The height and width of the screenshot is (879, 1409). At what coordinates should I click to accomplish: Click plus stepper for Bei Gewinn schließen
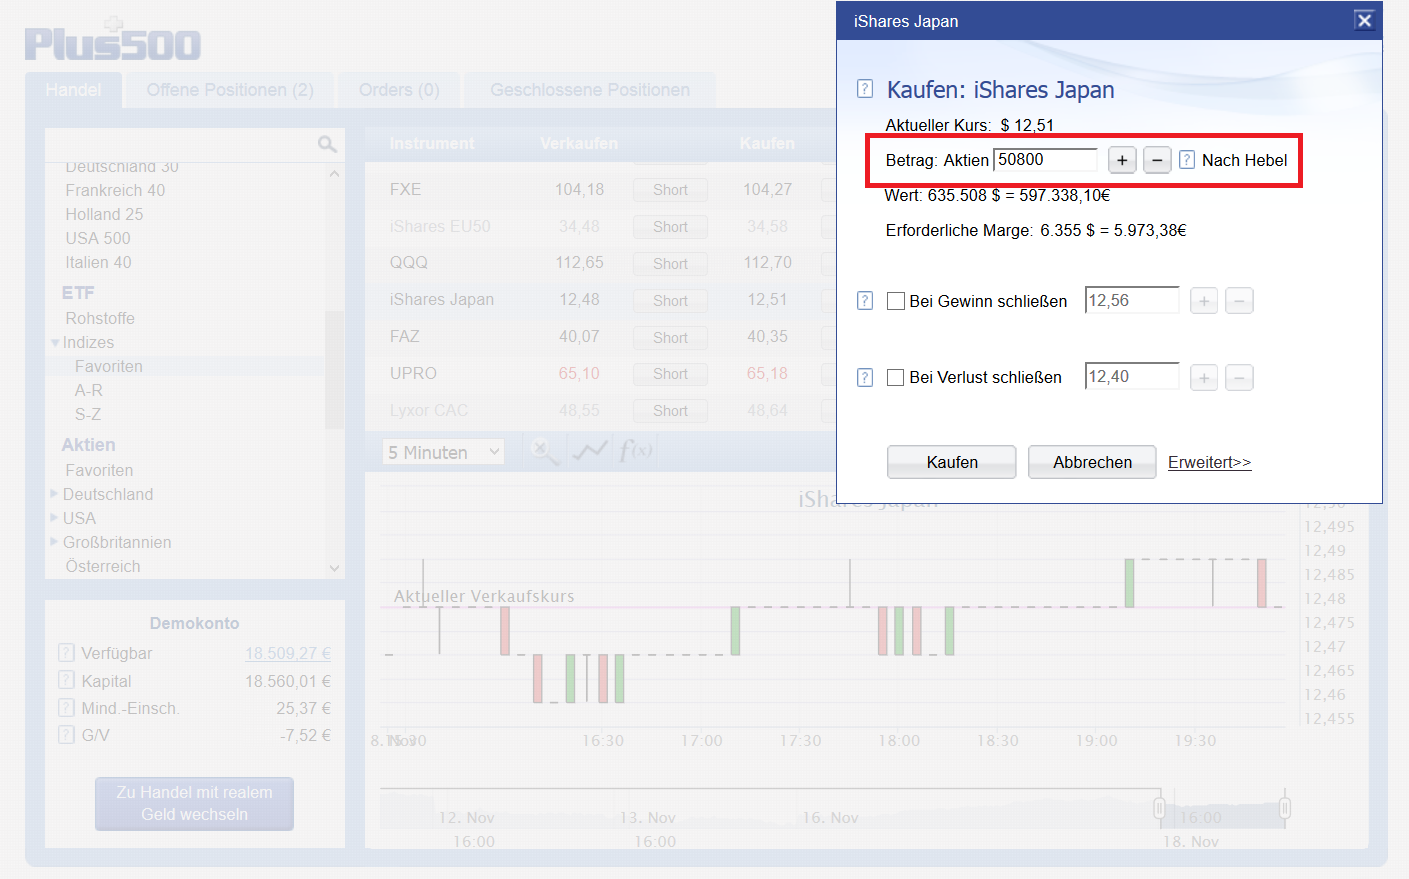(x=1204, y=301)
